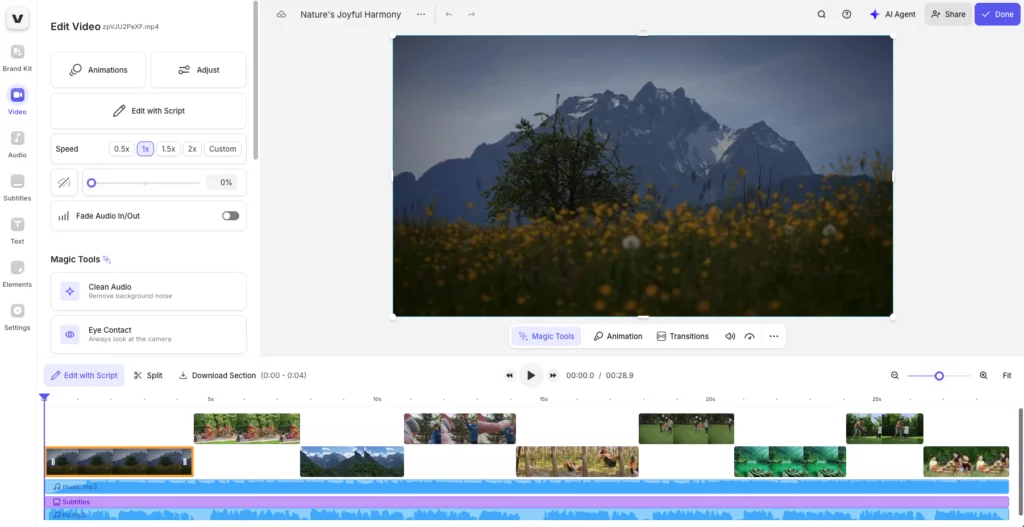Click the search magnifier icon
The width and height of the screenshot is (1024, 527).
pyautogui.click(x=822, y=14)
